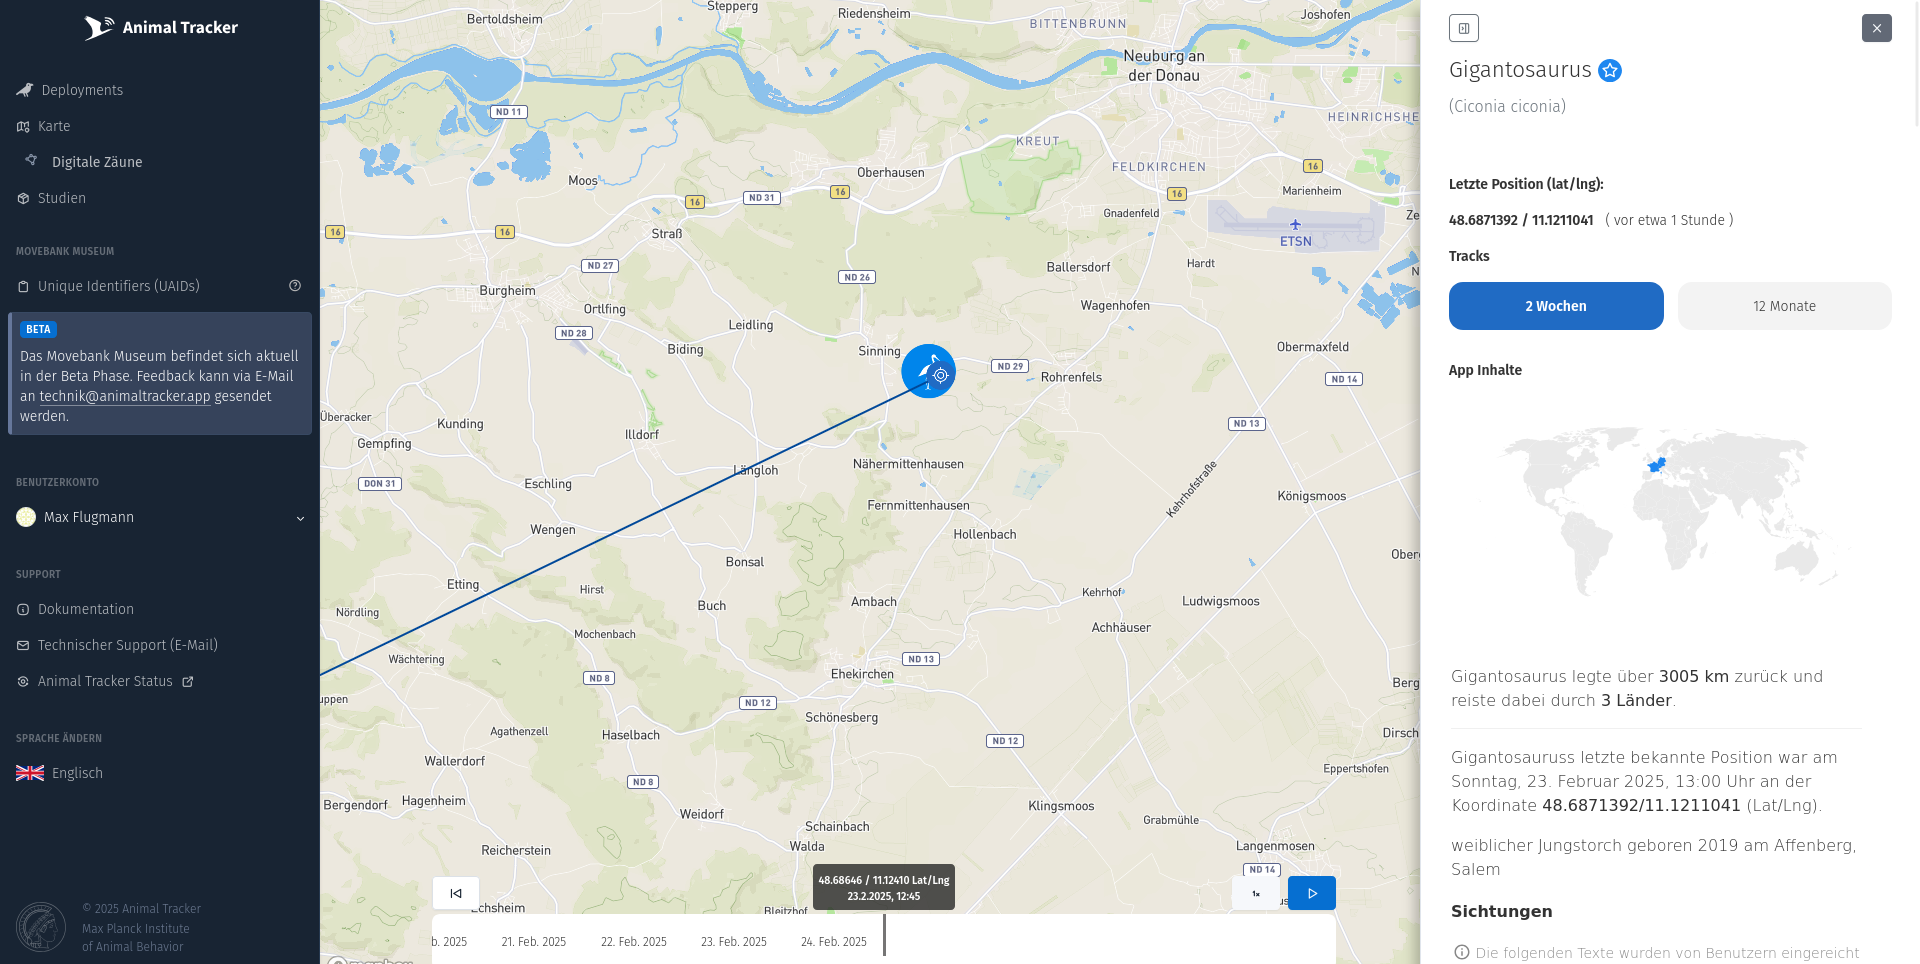
Task: Open the Deployments menu item
Action: (82, 90)
